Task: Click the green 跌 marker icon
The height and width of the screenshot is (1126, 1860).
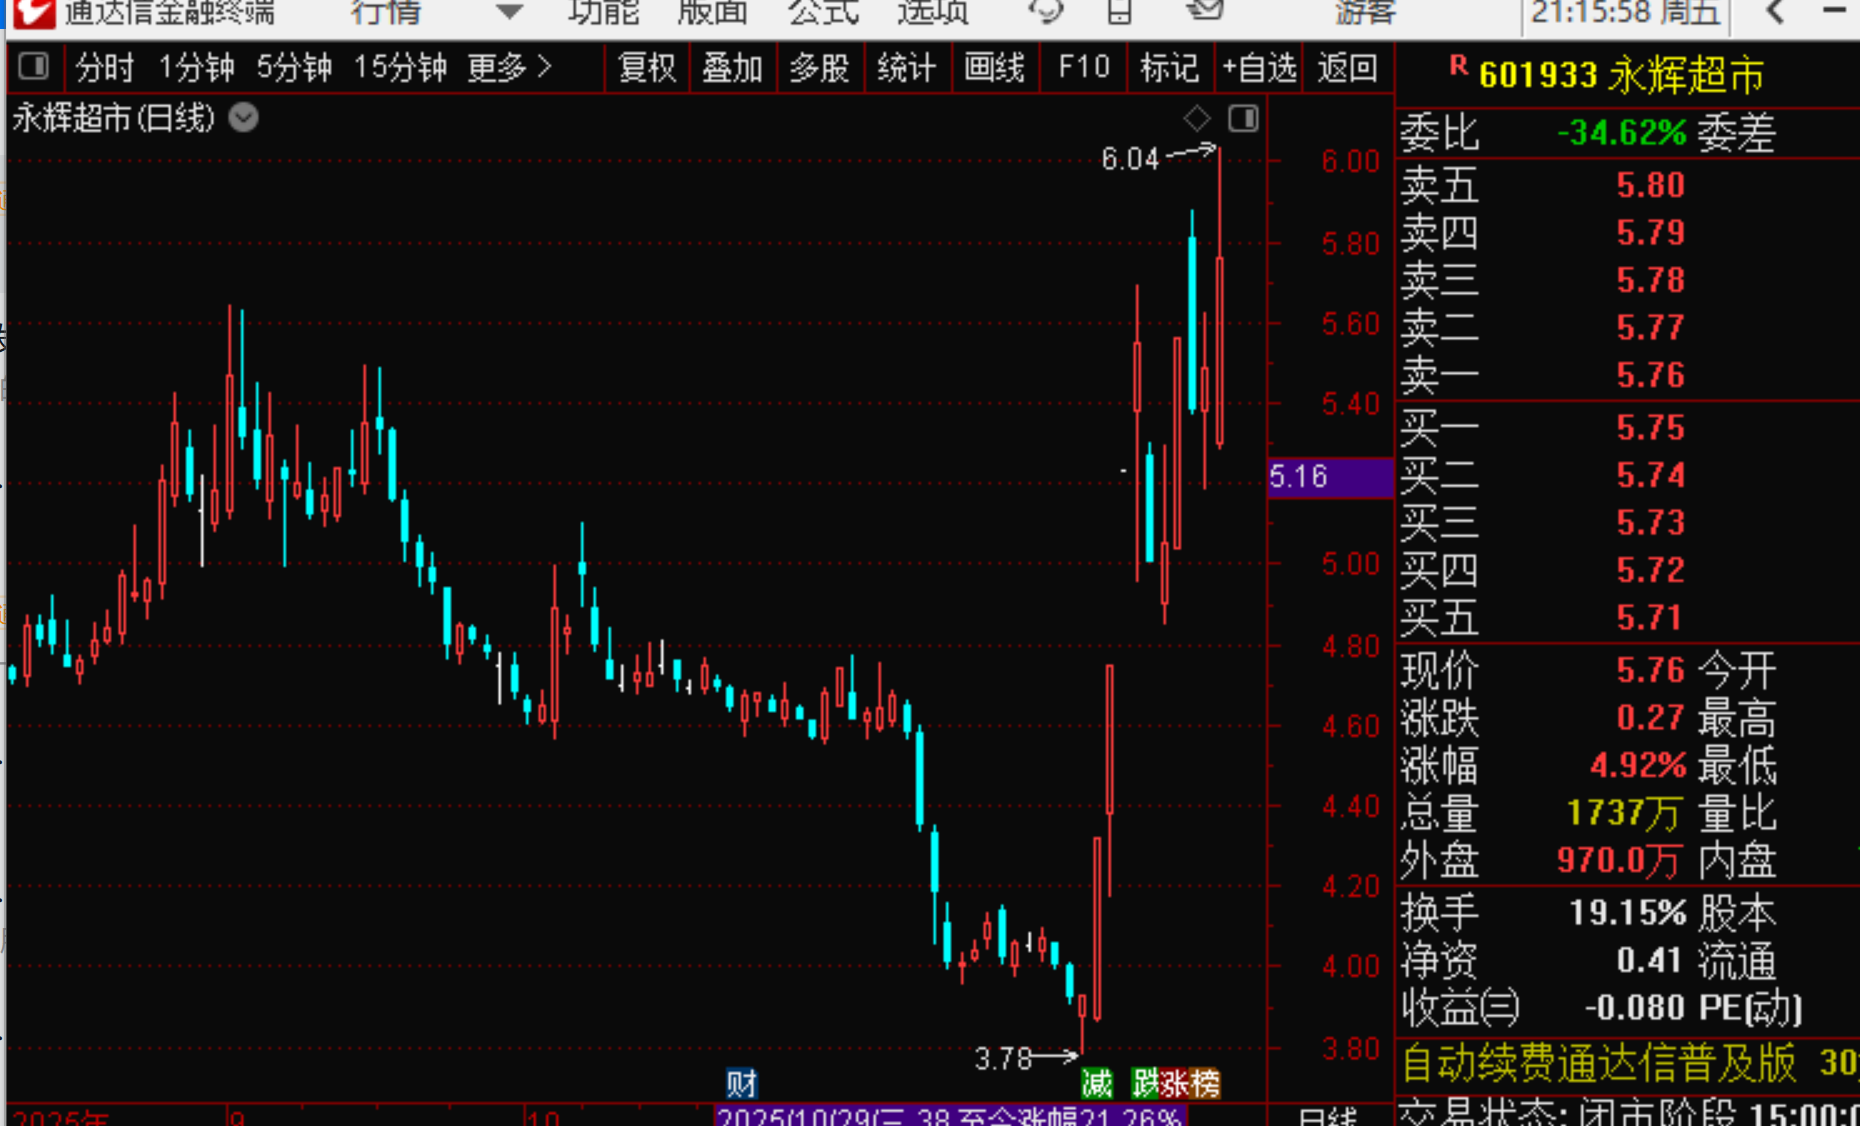Action: point(1145,1083)
